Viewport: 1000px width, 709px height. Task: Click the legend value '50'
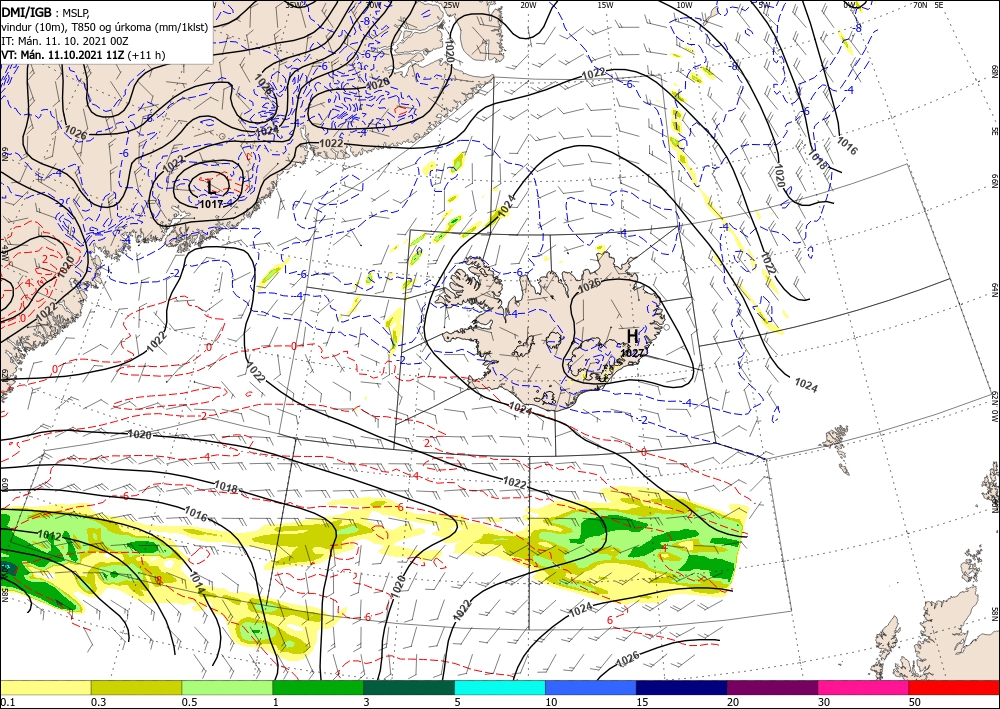(x=915, y=701)
